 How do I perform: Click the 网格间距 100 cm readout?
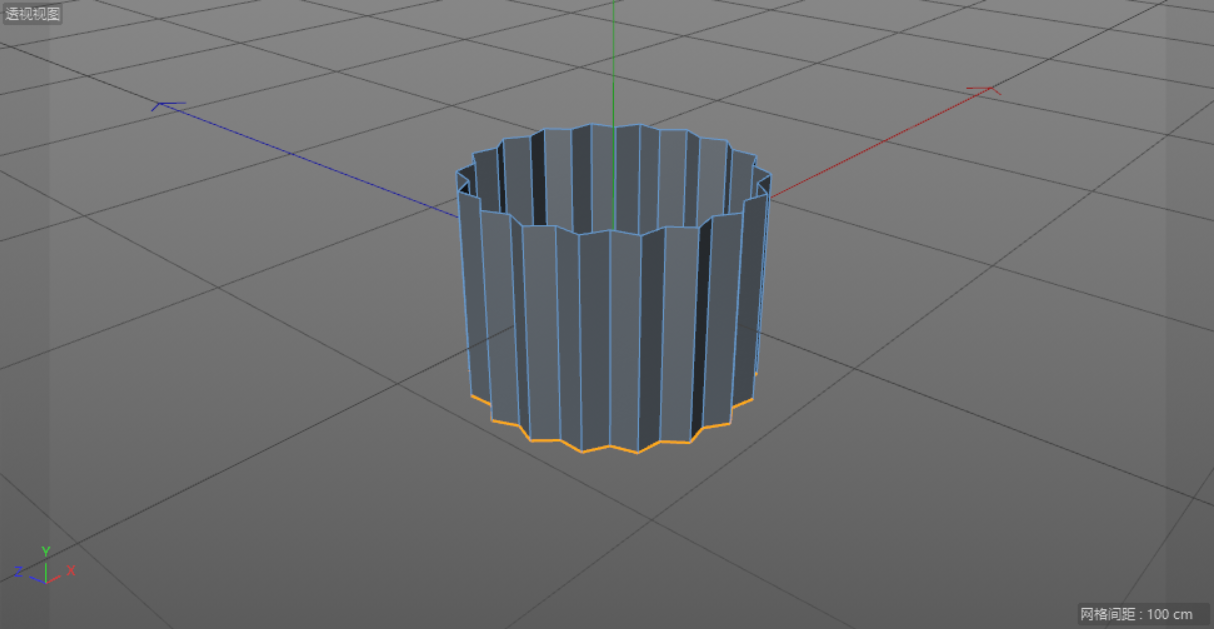1136,614
